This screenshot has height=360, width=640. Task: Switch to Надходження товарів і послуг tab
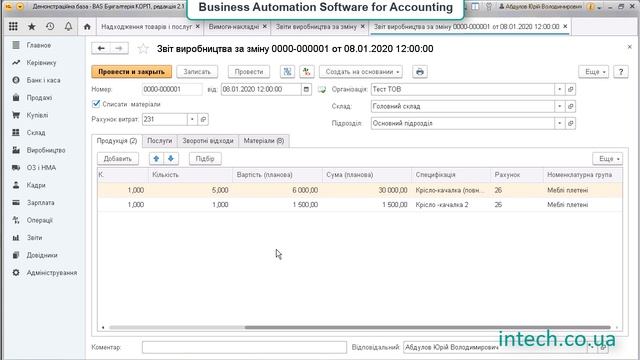point(147,27)
